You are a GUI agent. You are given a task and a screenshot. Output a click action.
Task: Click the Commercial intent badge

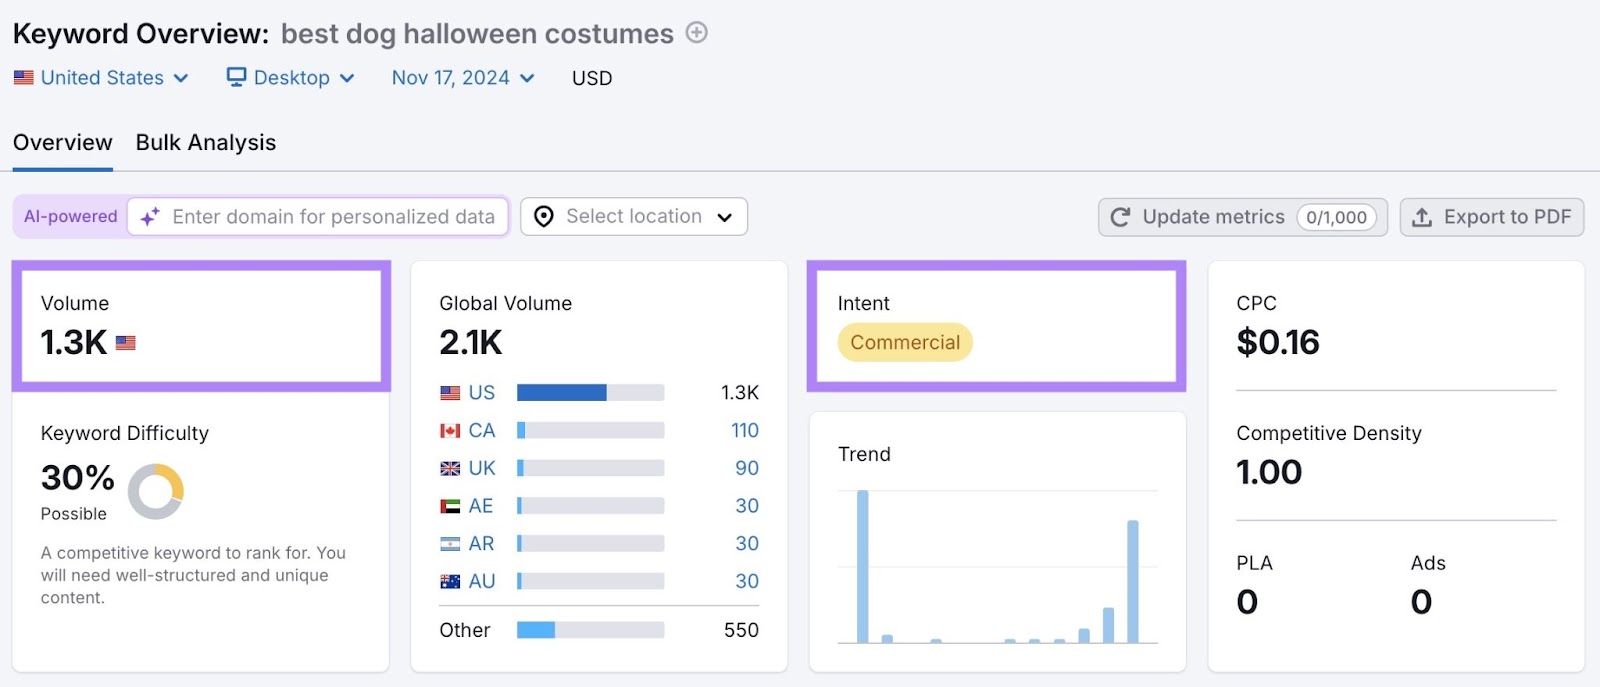click(x=905, y=343)
